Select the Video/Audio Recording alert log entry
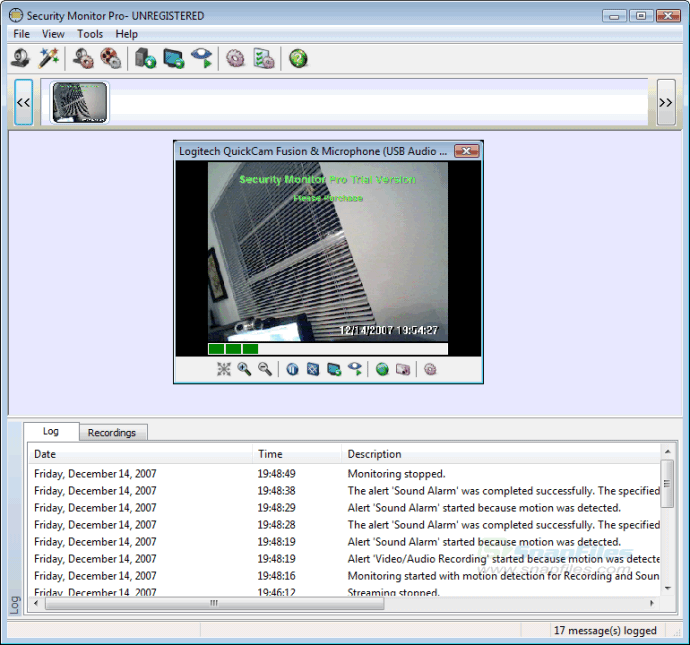The image size is (690, 645). click(345, 559)
